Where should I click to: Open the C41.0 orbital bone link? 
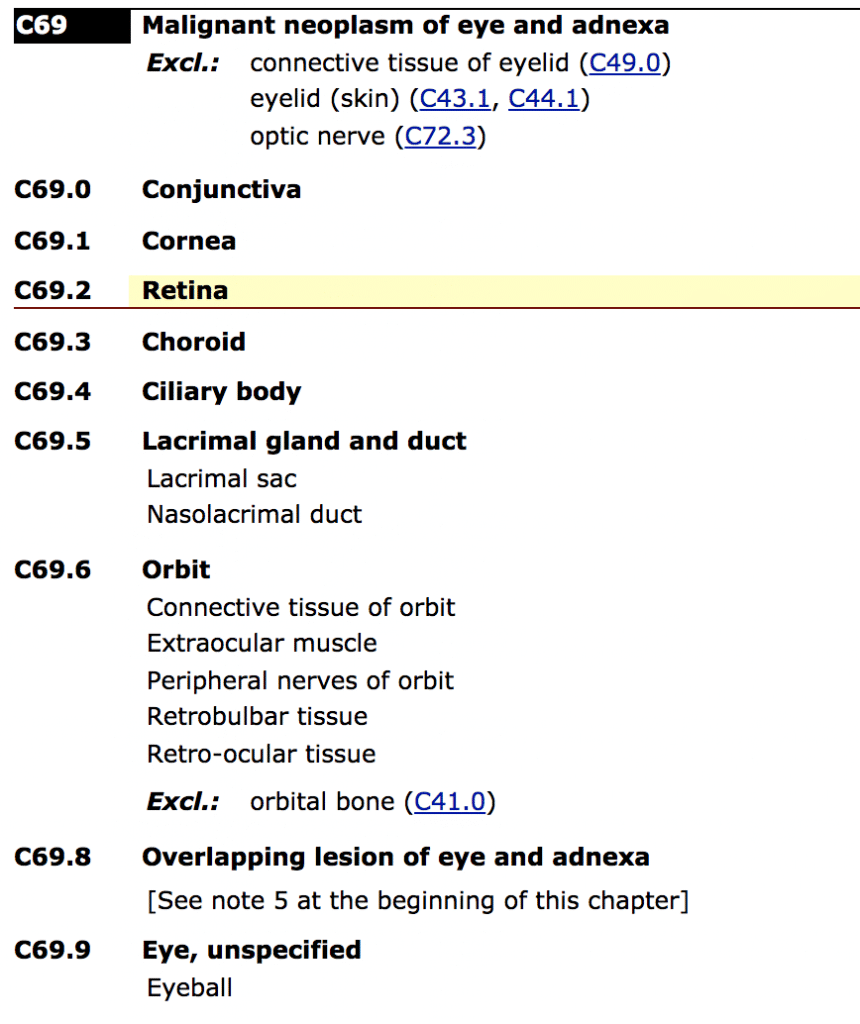click(450, 801)
